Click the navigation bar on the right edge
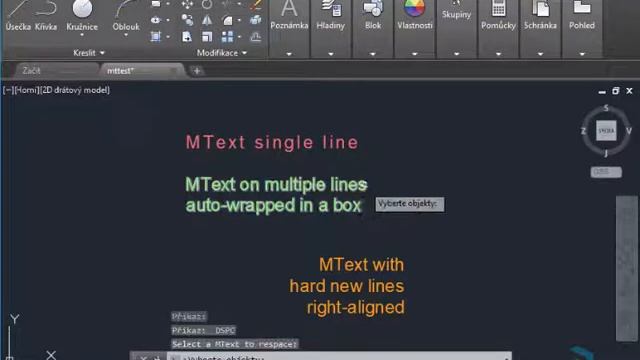The width and height of the screenshot is (640, 360). point(627,268)
